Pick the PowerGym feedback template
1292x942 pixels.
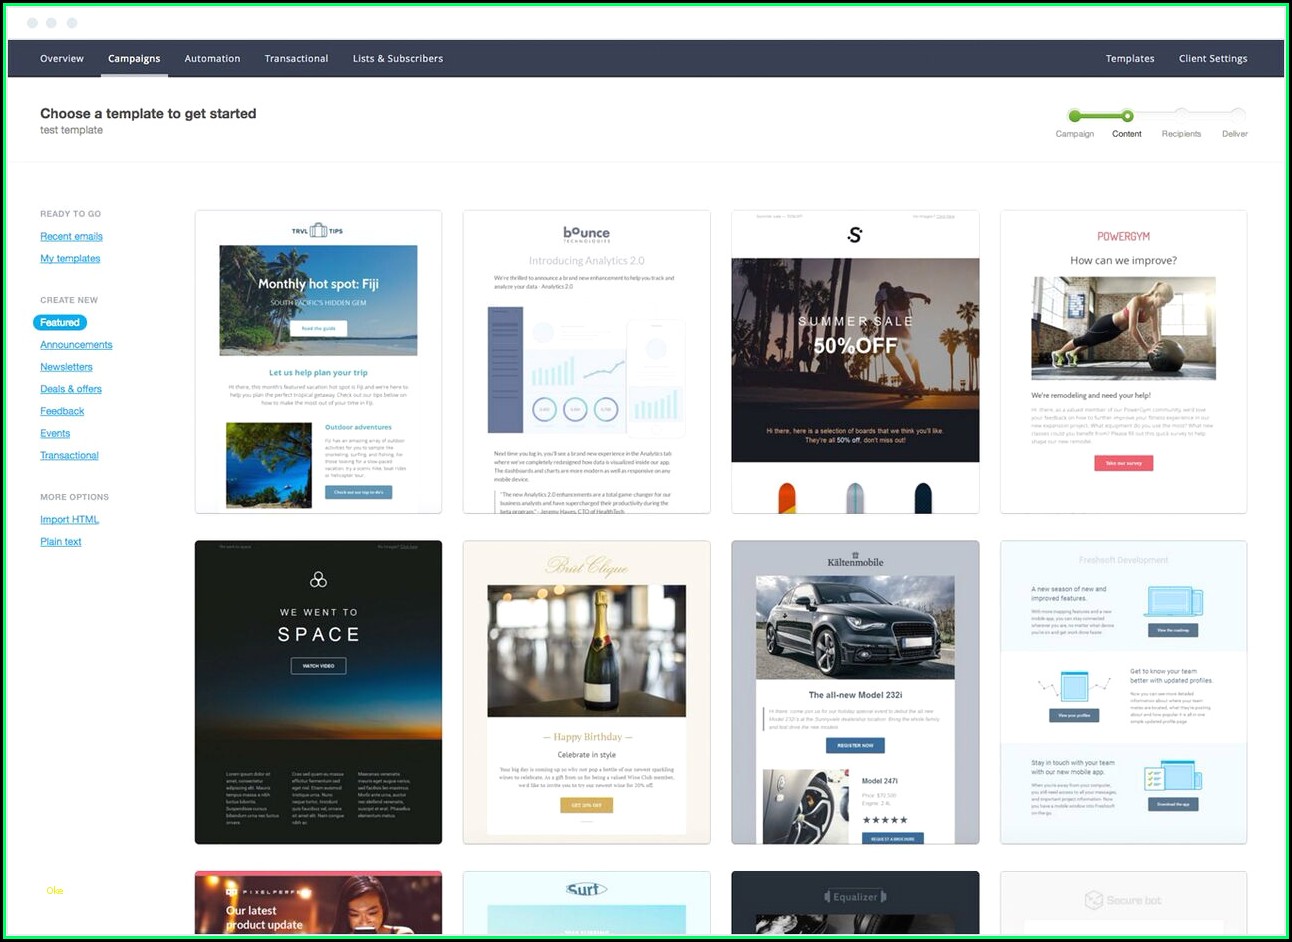tap(1123, 361)
